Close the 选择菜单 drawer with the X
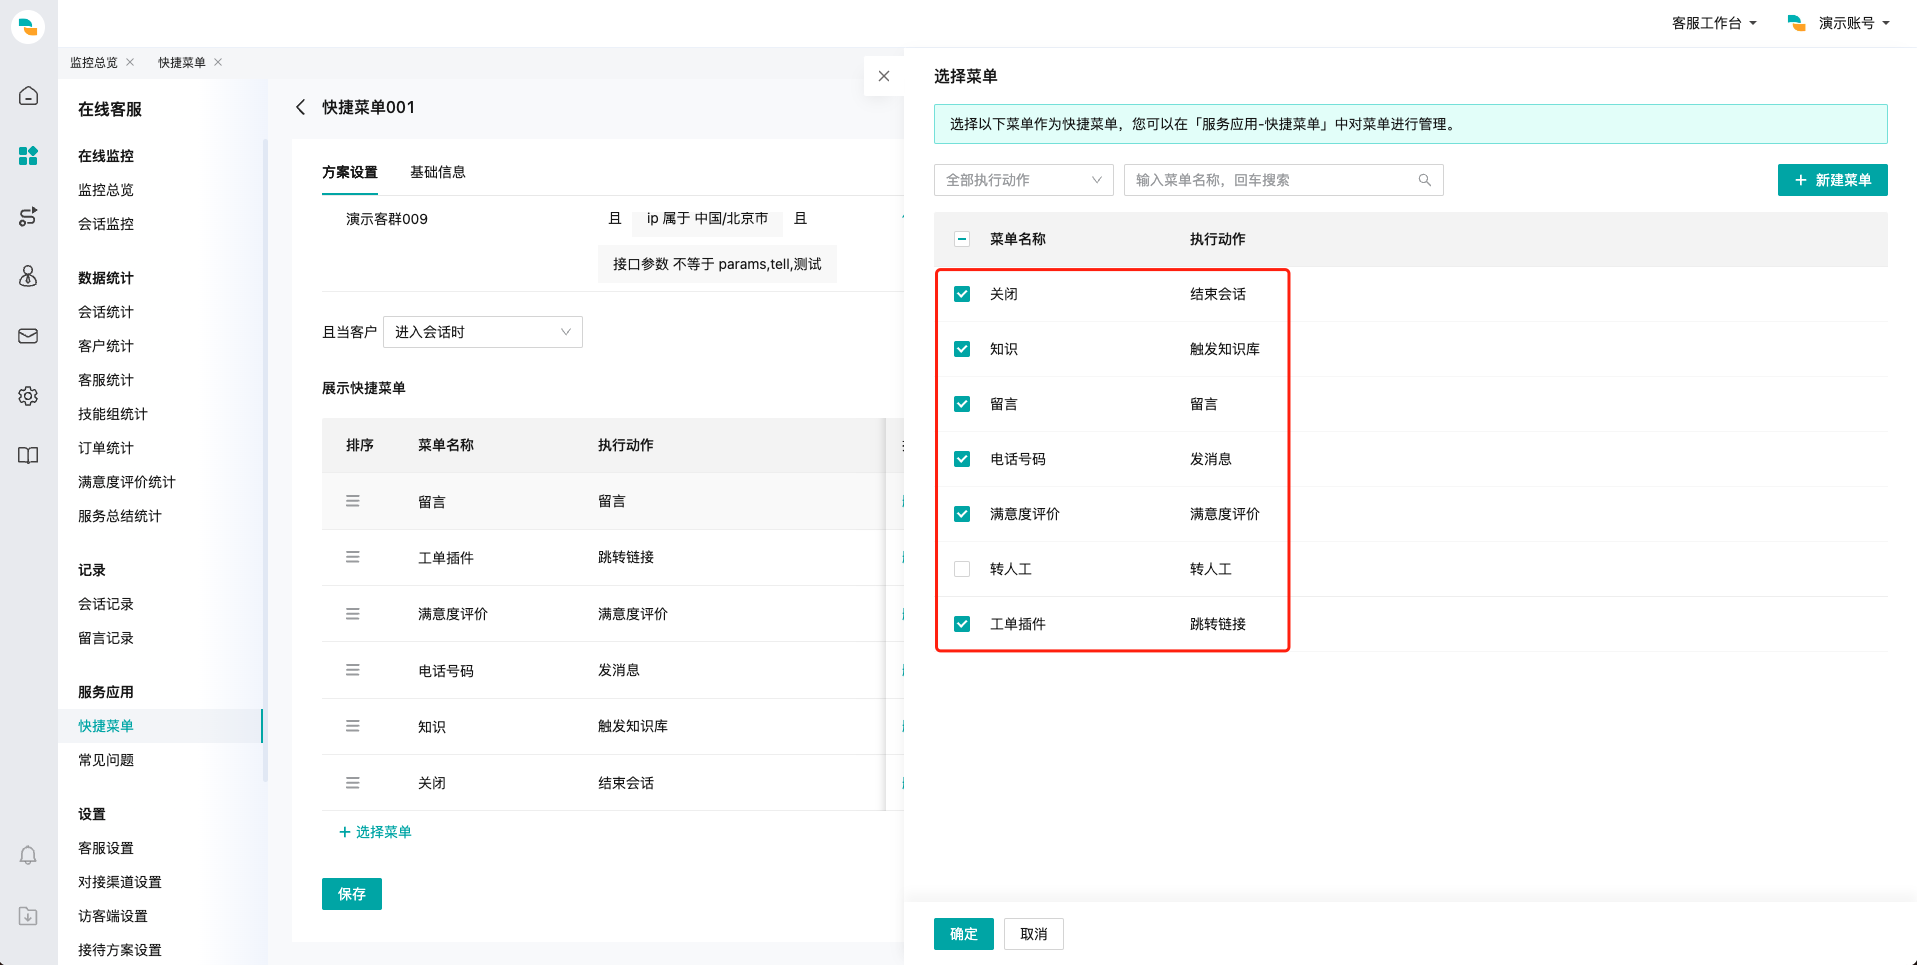 click(884, 76)
